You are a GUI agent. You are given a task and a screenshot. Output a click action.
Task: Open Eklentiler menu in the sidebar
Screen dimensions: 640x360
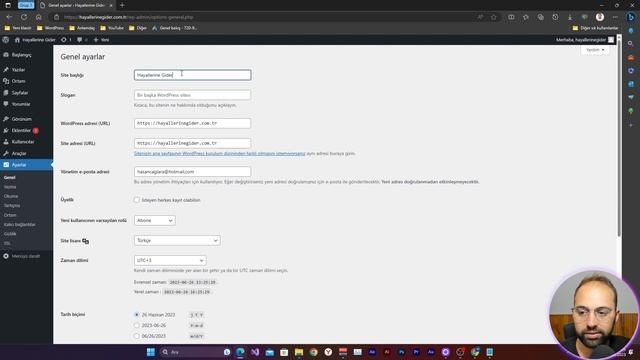(x=27, y=131)
